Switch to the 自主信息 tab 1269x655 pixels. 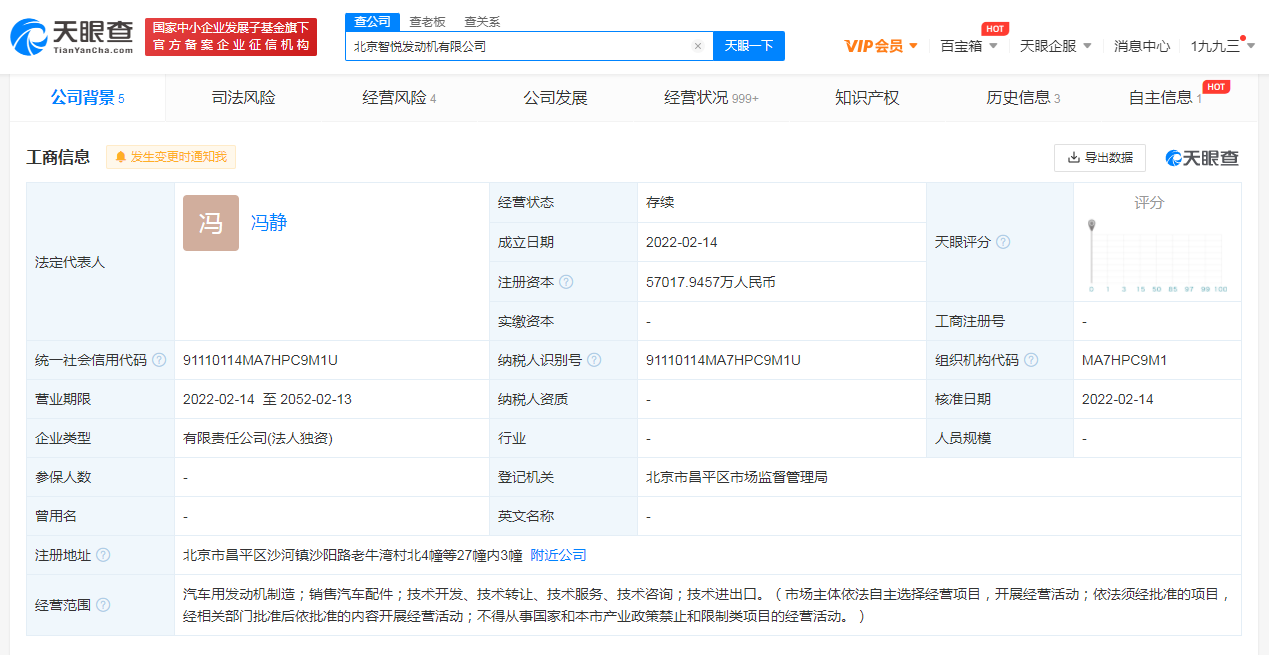pyautogui.click(x=1165, y=98)
